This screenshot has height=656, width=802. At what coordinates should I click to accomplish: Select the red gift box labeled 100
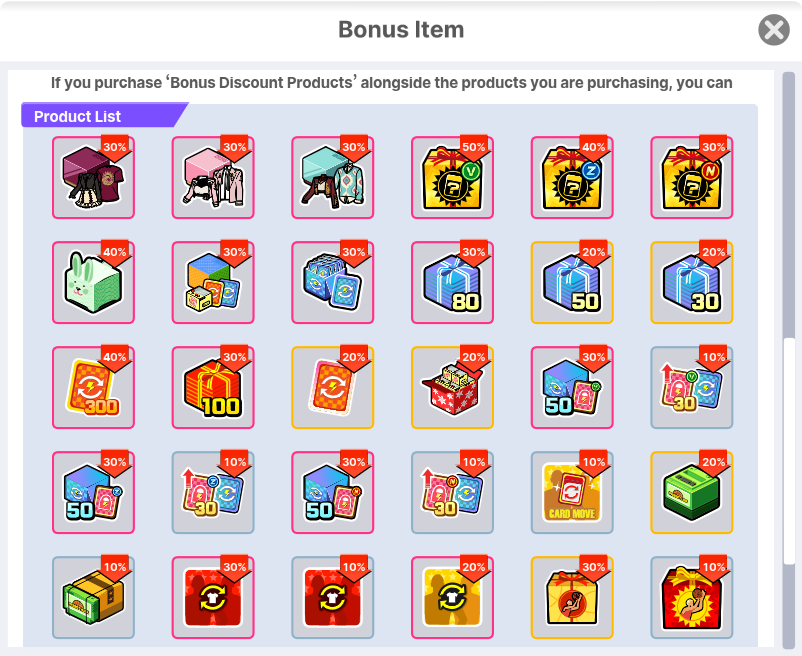tap(213, 387)
